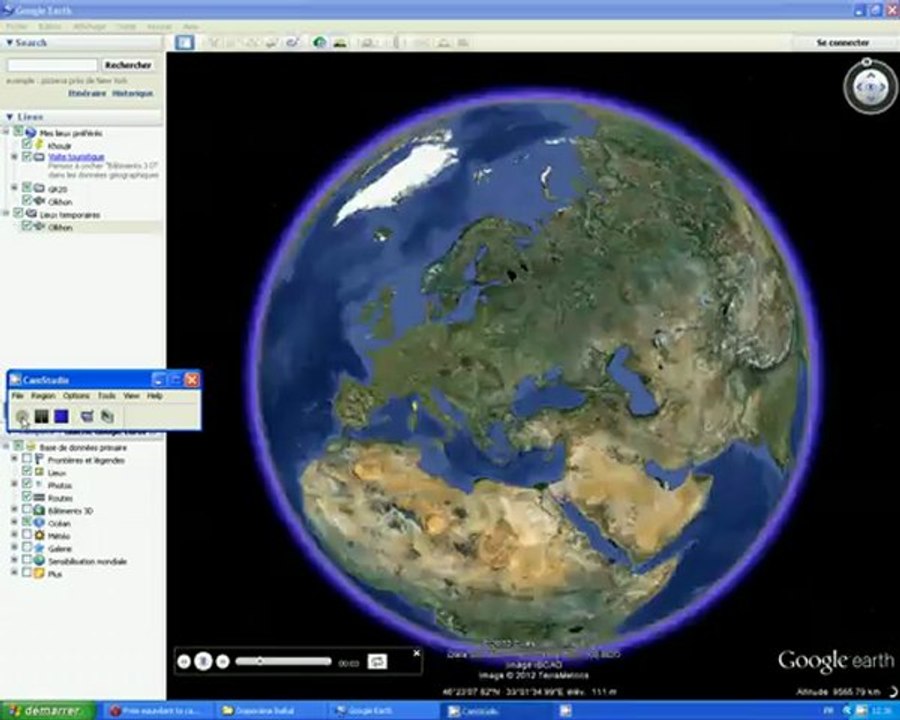The width and height of the screenshot is (900, 720).
Task: Expand the Galerie layer node
Action: click(x=14, y=547)
